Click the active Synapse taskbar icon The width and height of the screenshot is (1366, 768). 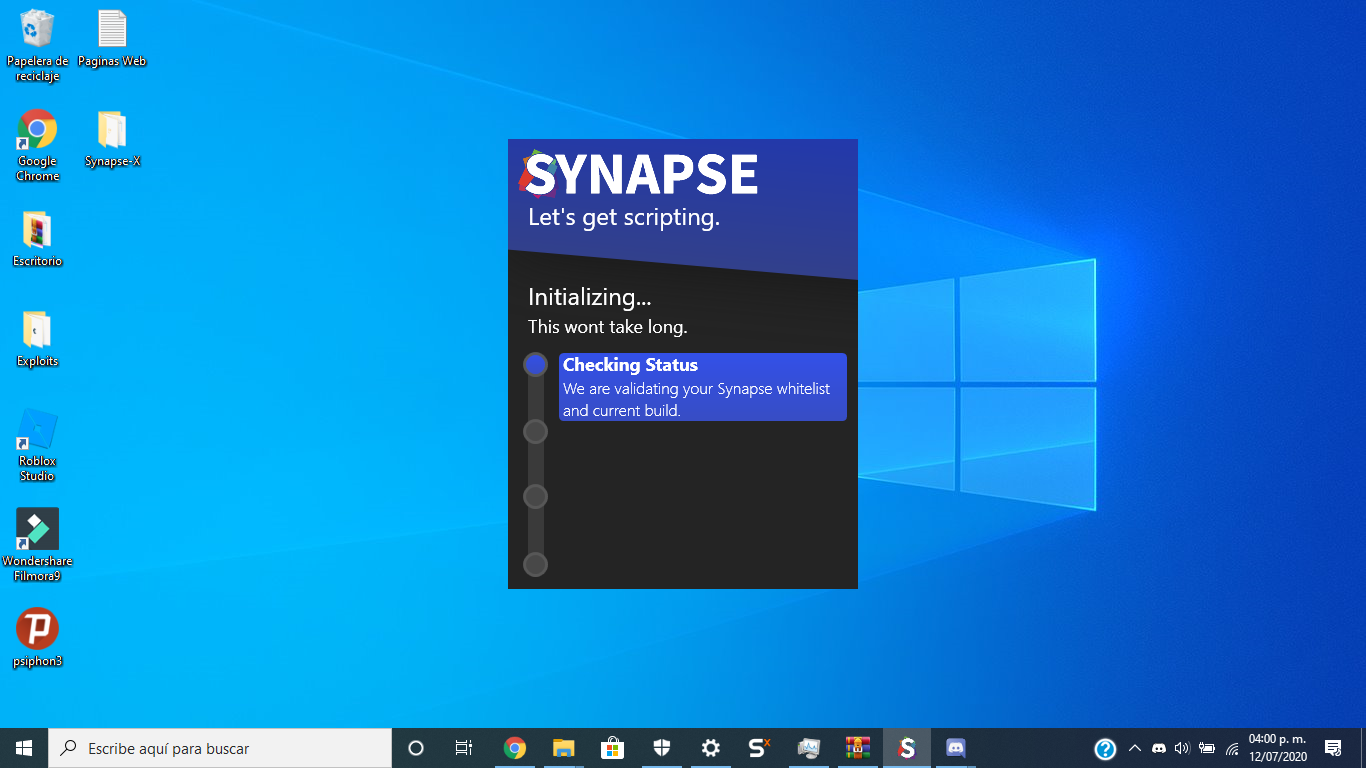[x=906, y=748]
